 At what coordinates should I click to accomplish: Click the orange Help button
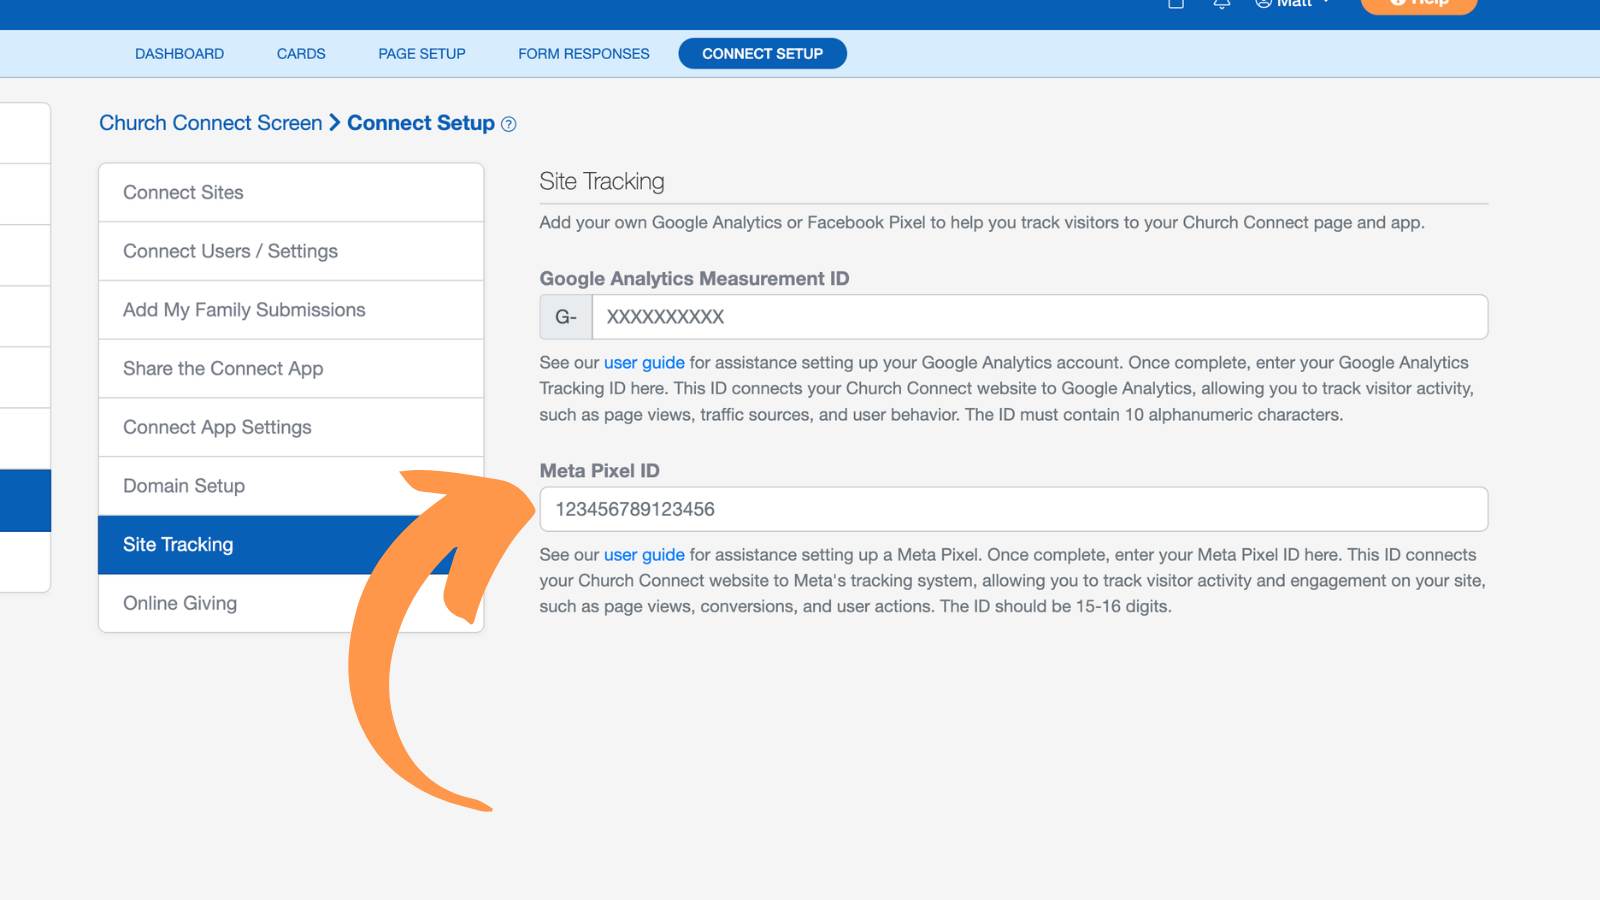(1418, 5)
